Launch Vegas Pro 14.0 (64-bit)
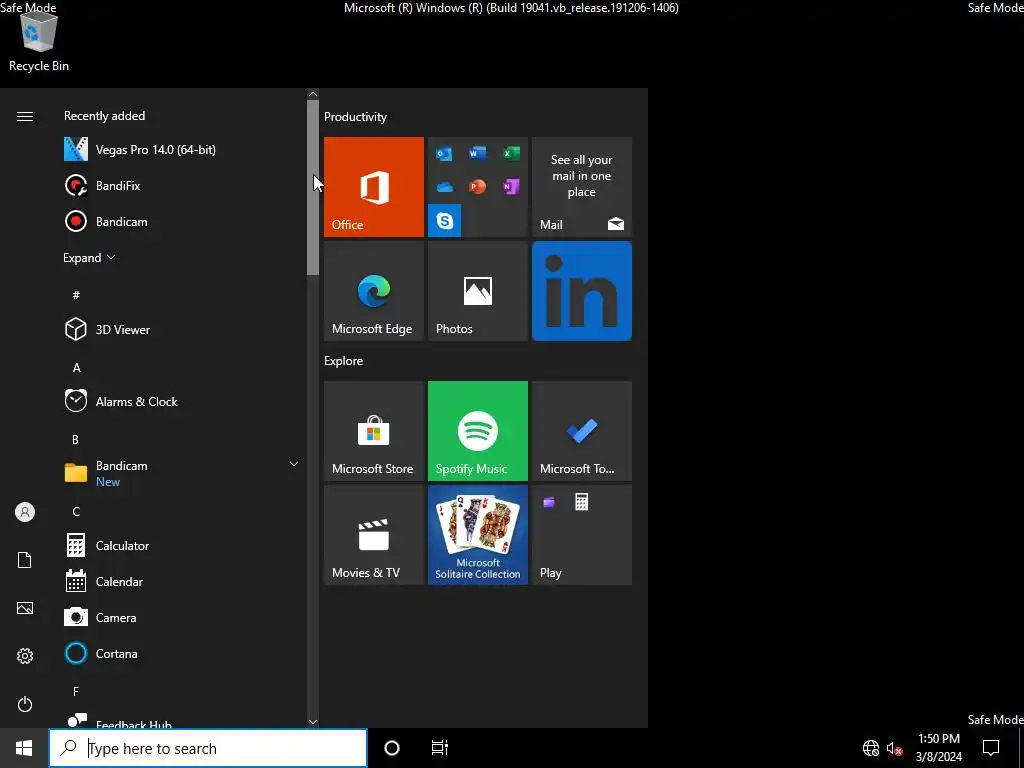Image resolution: width=1024 pixels, height=768 pixels. pos(181,150)
